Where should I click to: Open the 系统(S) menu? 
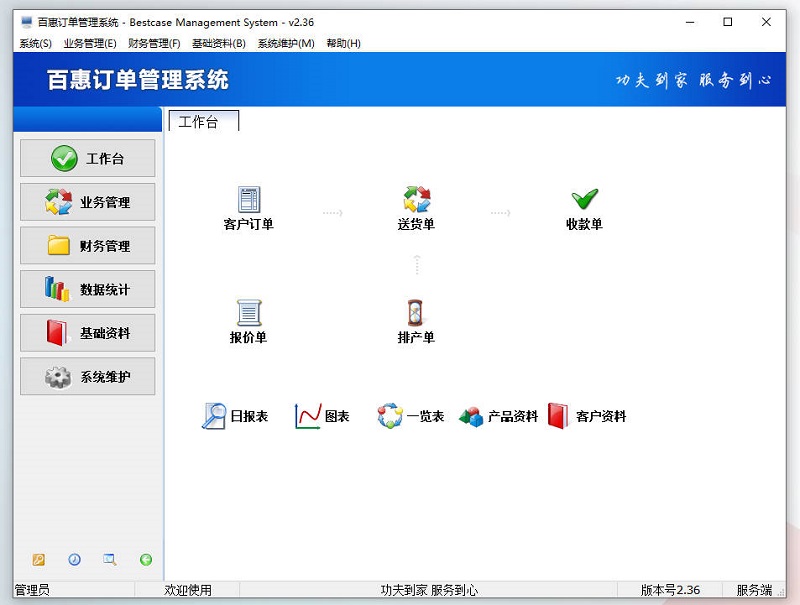(35, 43)
